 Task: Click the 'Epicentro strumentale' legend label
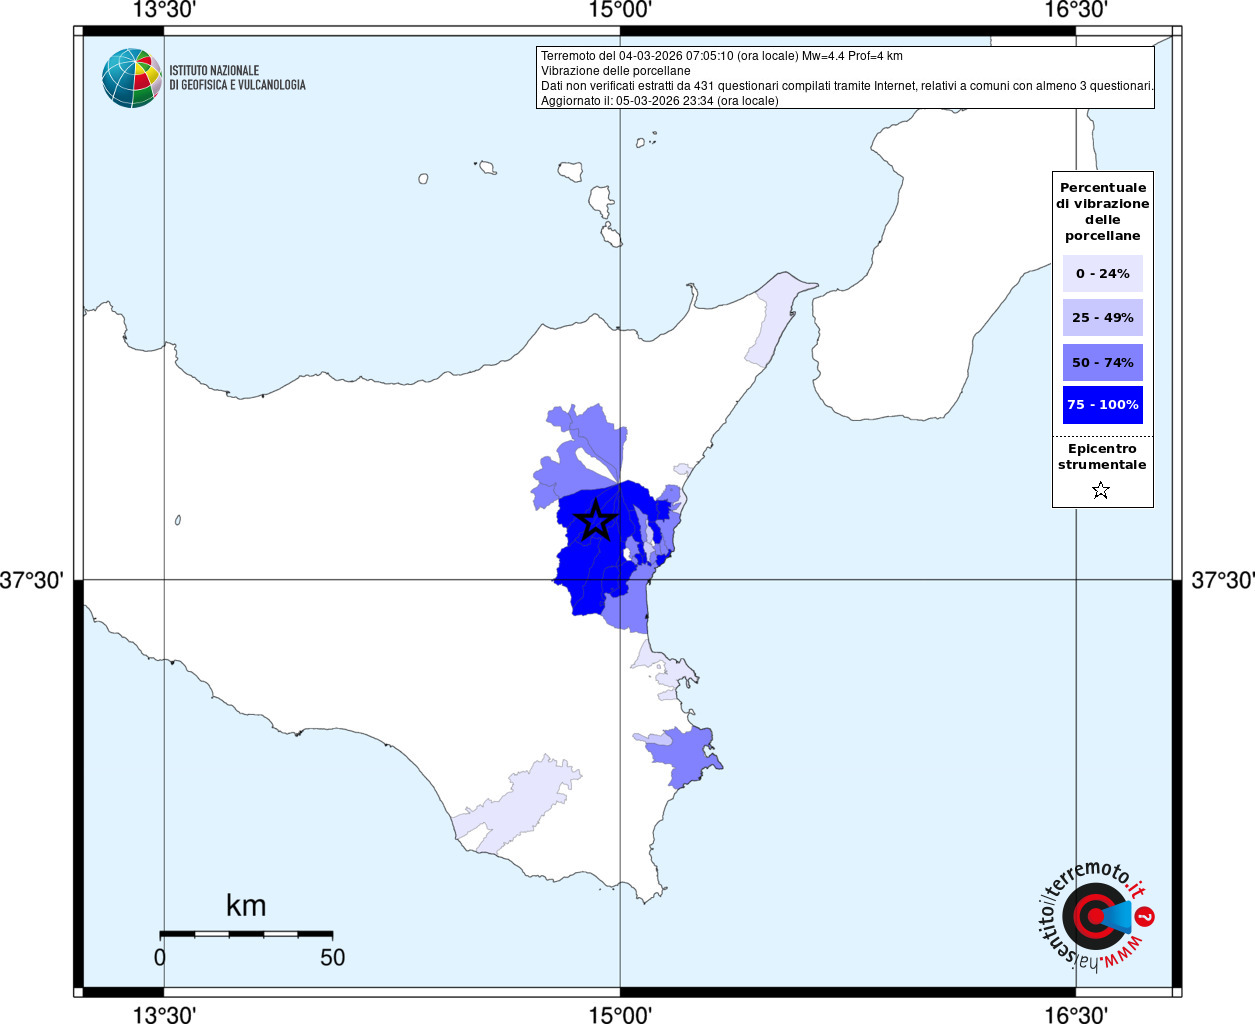coord(1102,457)
